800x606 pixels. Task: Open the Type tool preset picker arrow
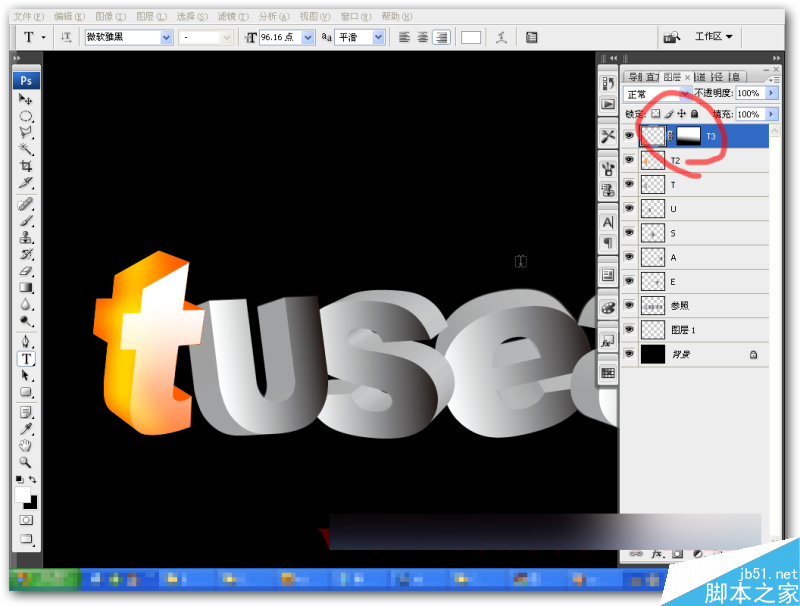[43, 37]
